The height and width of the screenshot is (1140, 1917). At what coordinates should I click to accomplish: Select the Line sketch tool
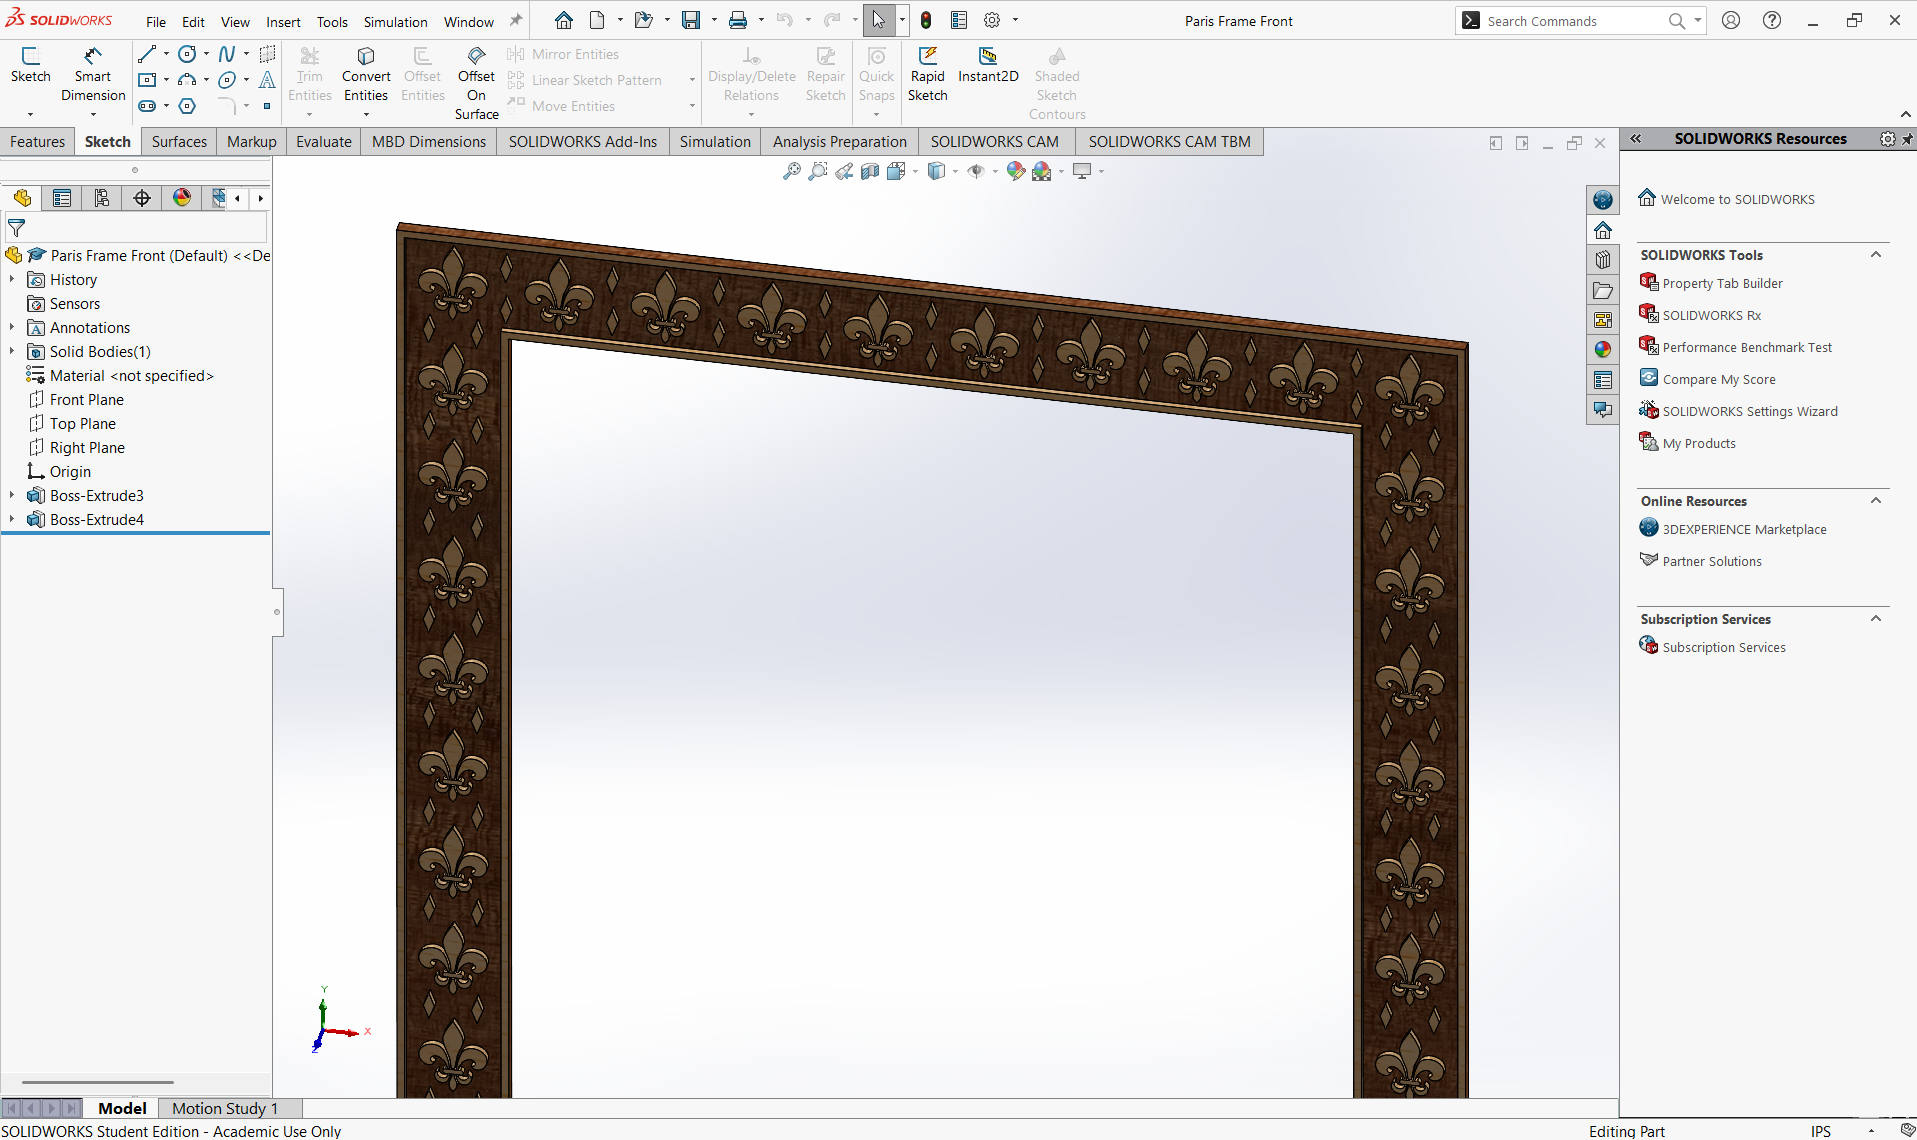coord(147,54)
